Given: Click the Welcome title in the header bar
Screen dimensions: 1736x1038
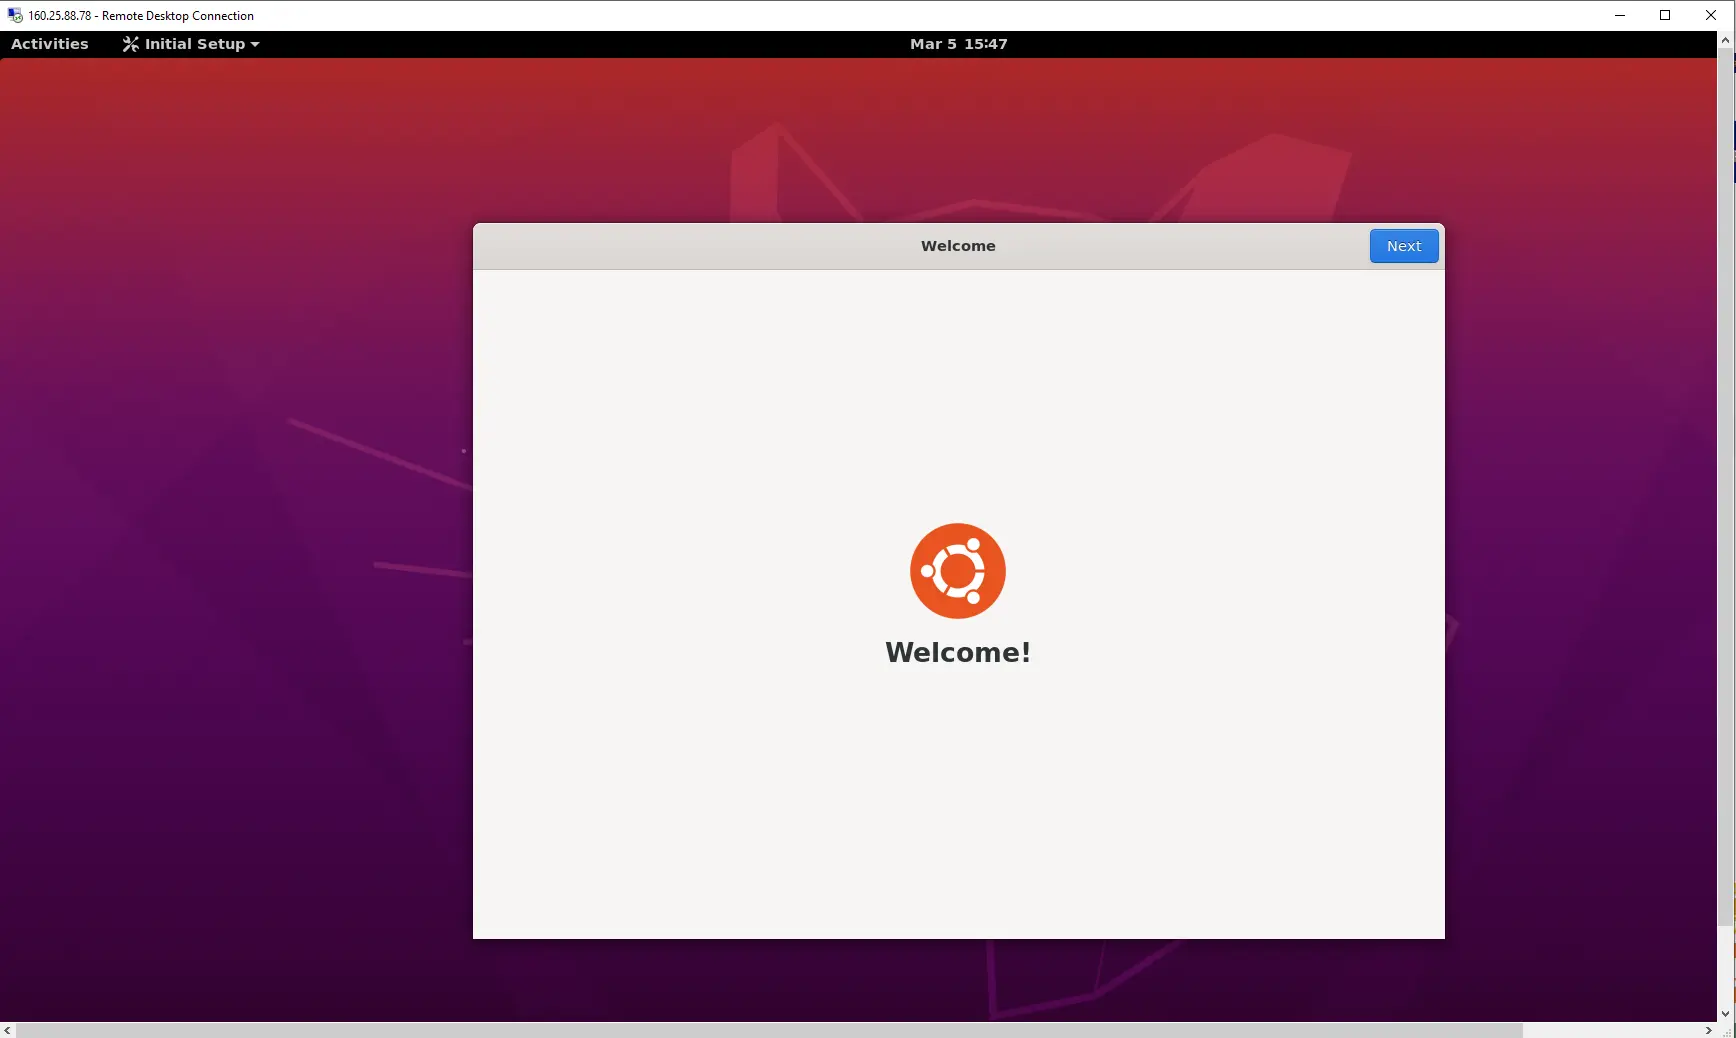Looking at the screenshot, I should [958, 246].
